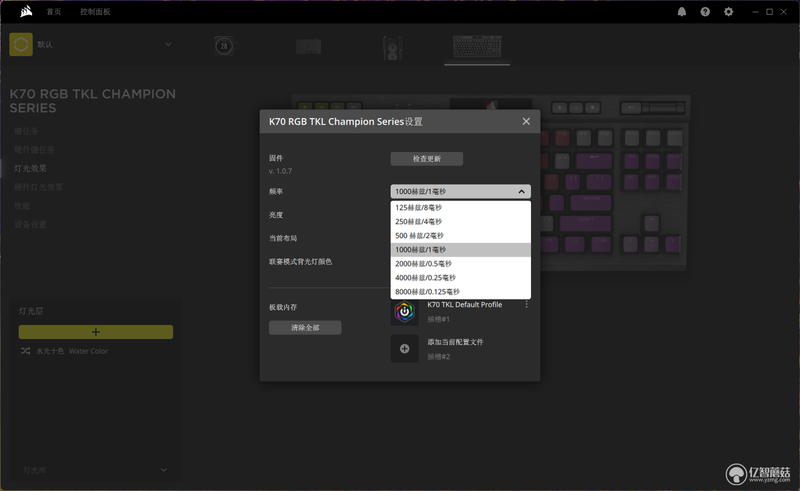Click 添加当前配置文件 label
Viewport: 800px width, 491px height.
point(455,342)
